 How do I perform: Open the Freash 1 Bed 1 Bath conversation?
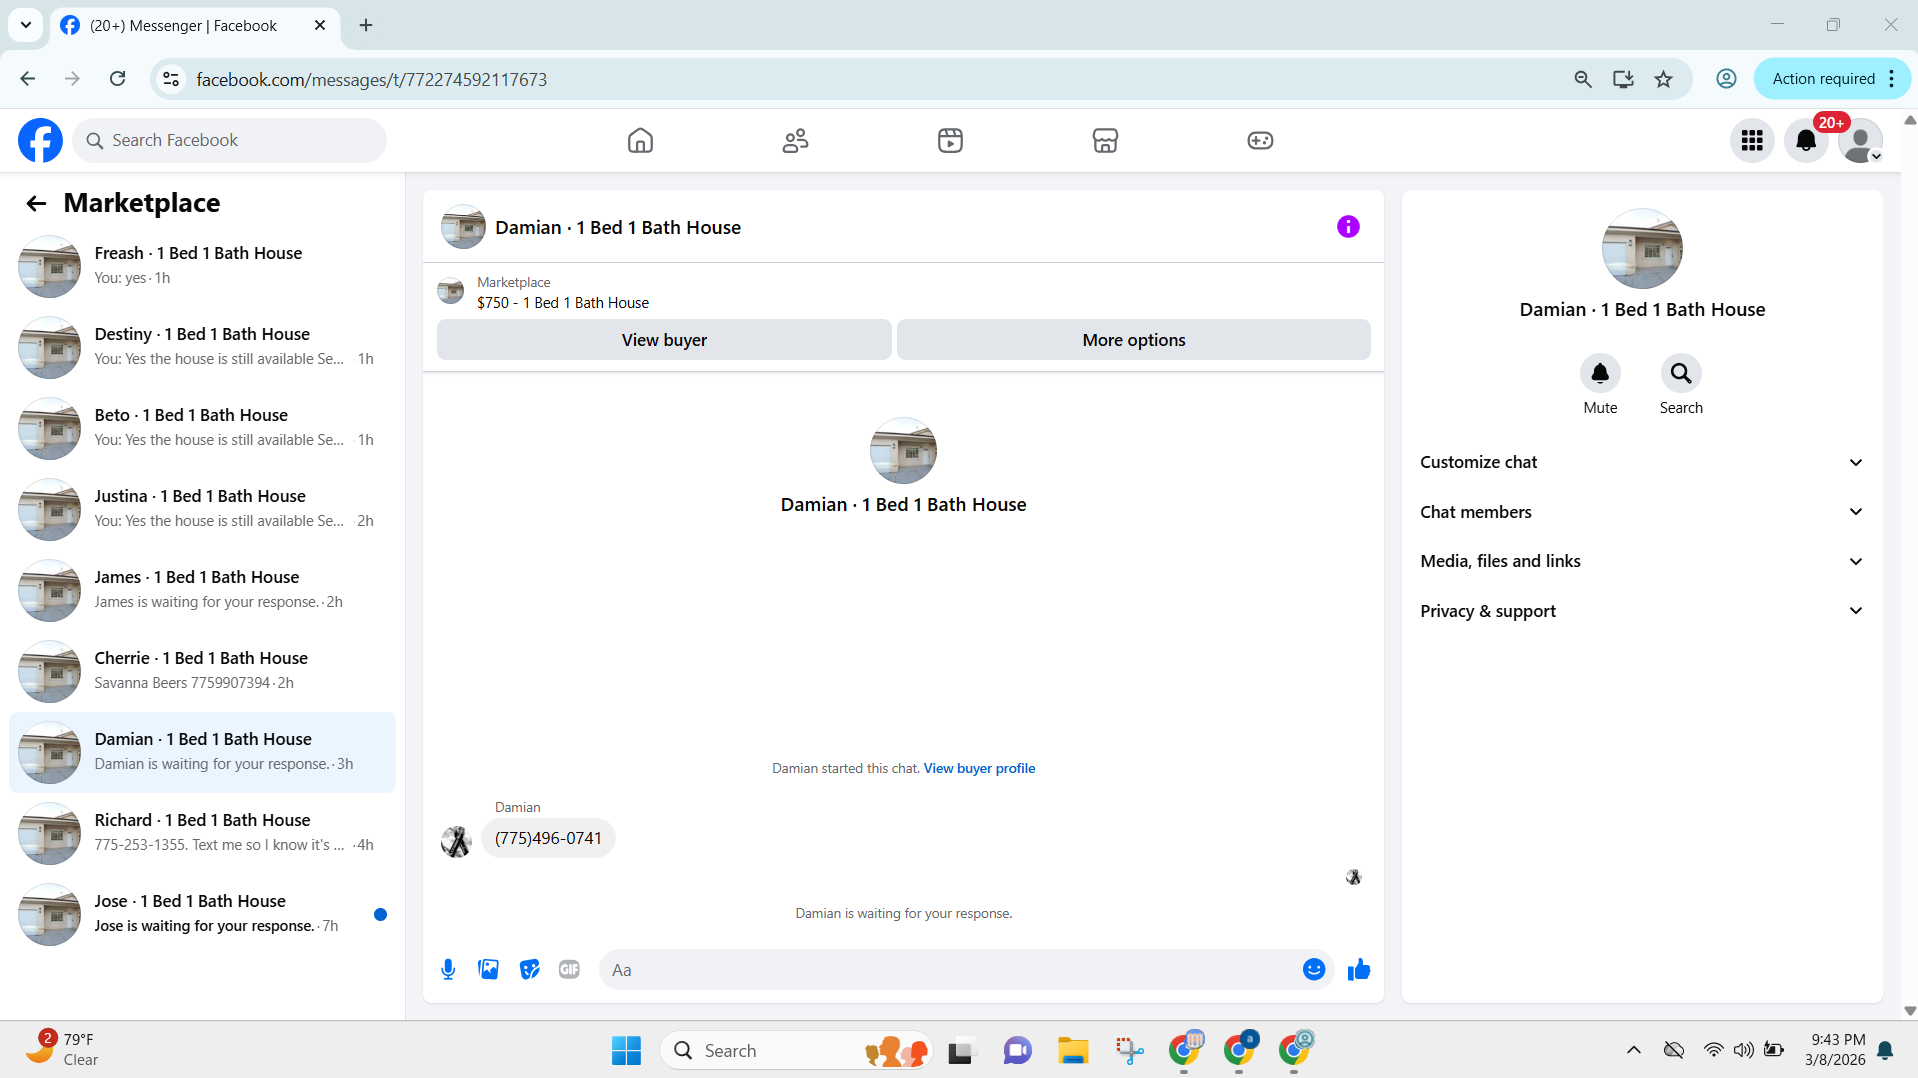point(203,266)
